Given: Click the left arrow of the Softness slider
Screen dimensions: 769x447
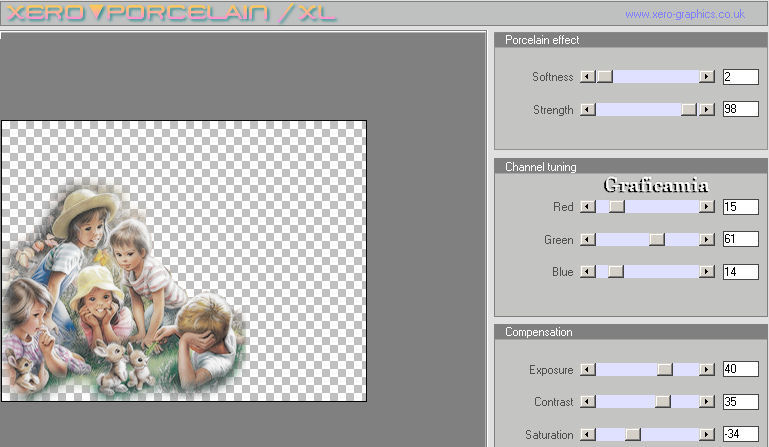Looking at the screenshot, I should click(x=588, y=77).
